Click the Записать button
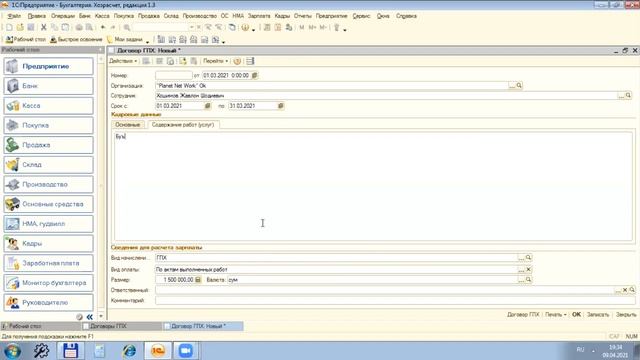 point(598,315)
